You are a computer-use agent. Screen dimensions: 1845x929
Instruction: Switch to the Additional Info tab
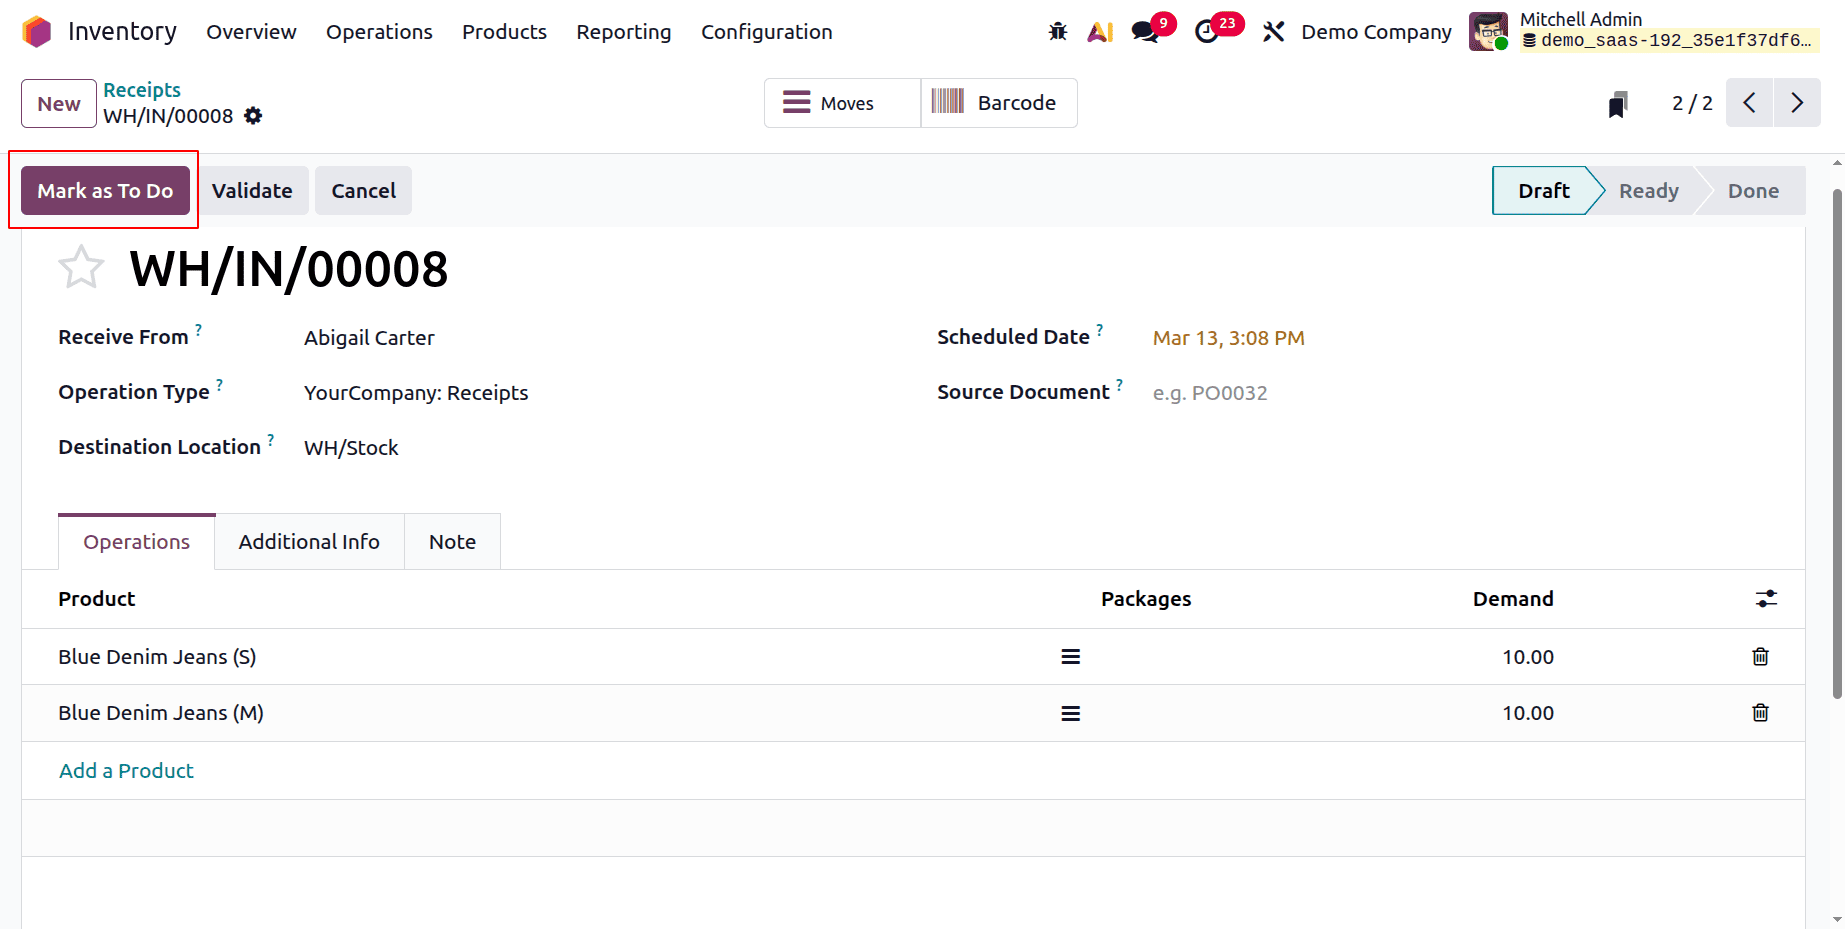coord(308,541)
